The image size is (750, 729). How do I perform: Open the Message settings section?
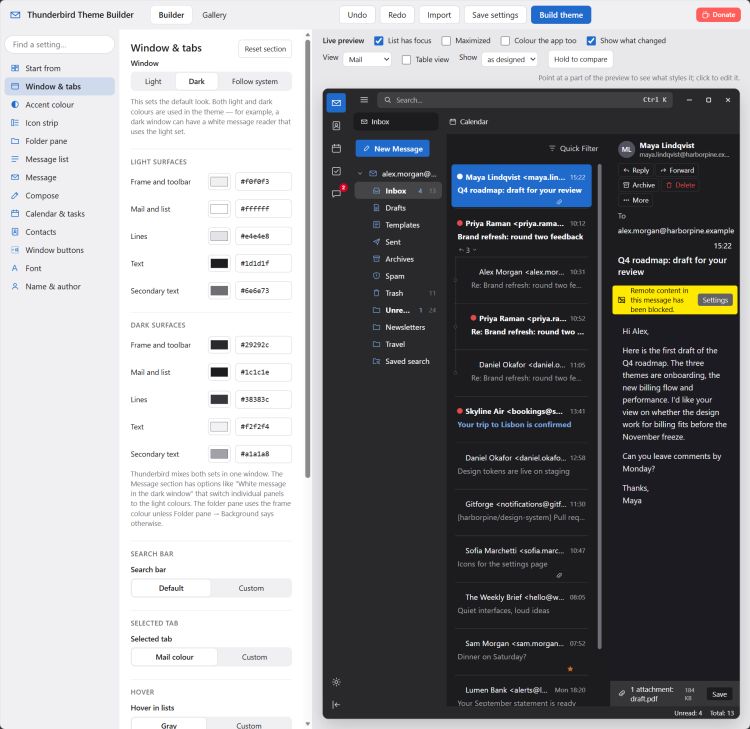[59, 177]
